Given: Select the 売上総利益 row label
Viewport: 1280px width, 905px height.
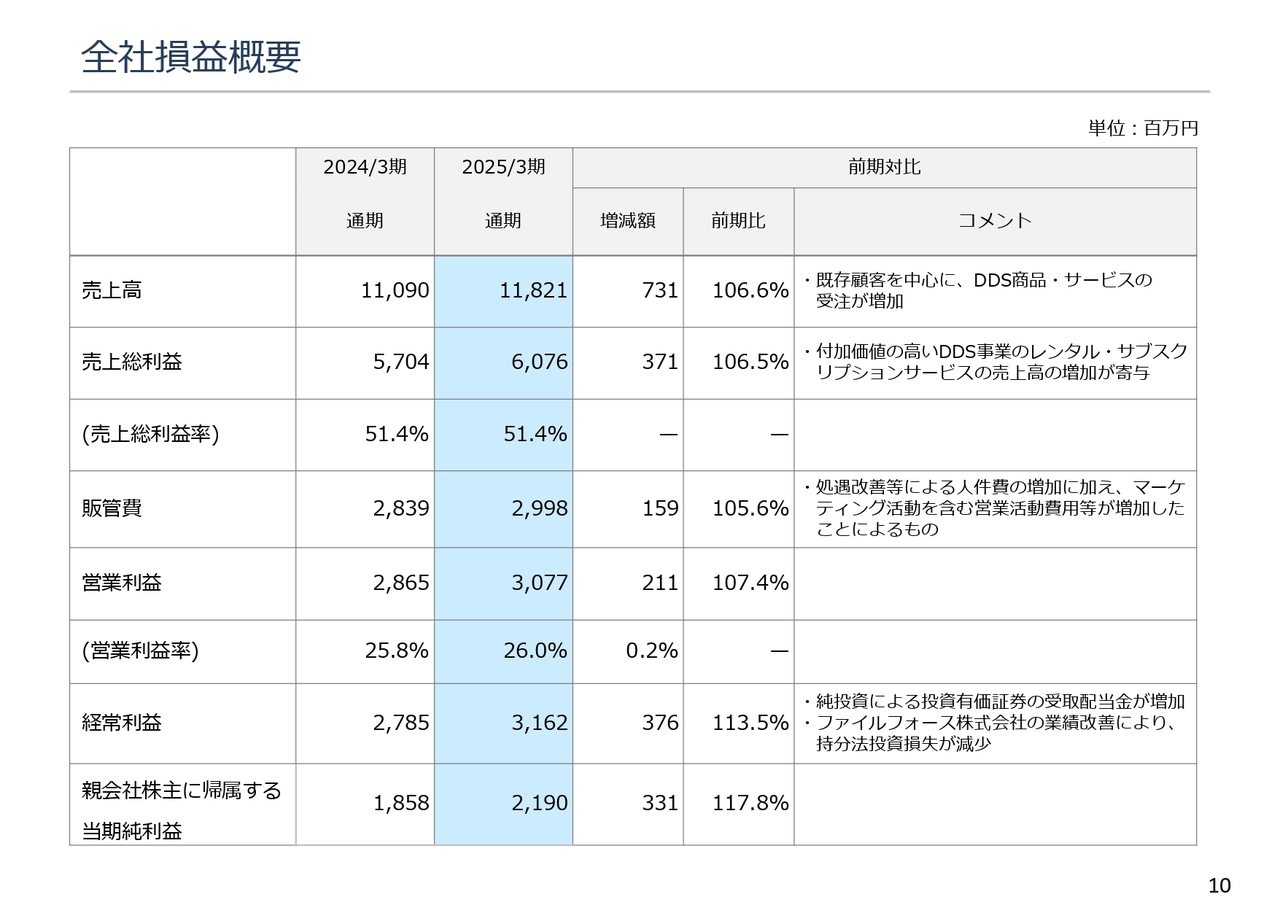Looking at the screenshot, I should (x=131, y=363).
